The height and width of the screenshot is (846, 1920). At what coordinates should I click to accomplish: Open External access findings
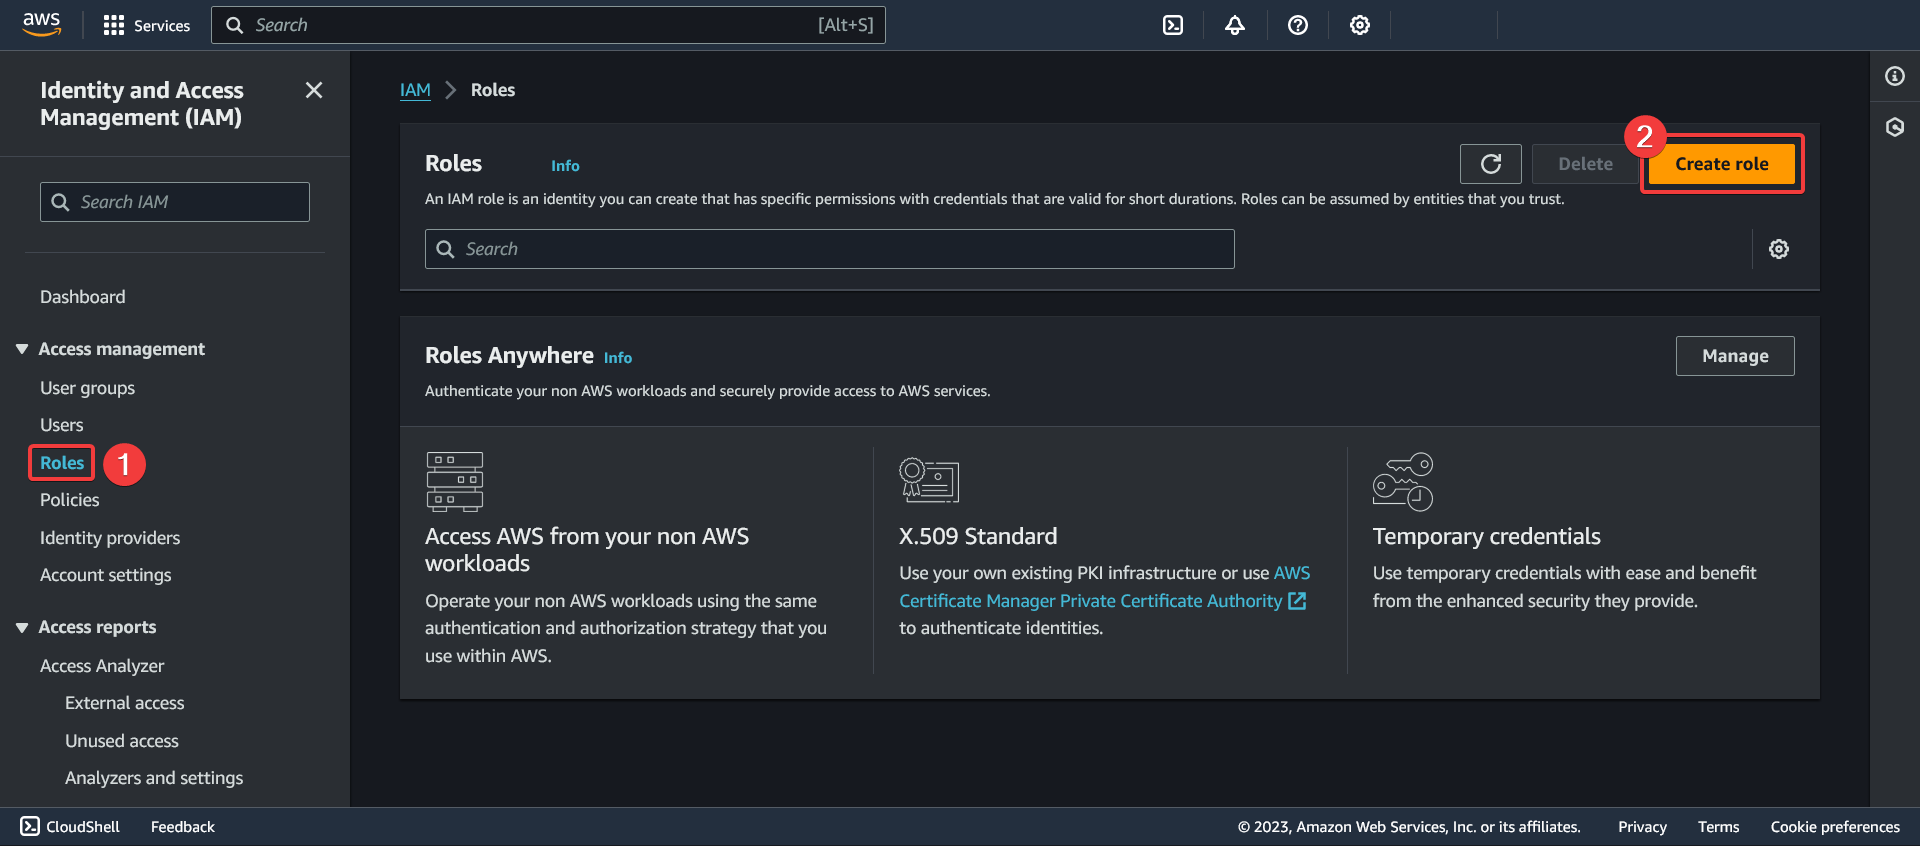coord(125,703)
